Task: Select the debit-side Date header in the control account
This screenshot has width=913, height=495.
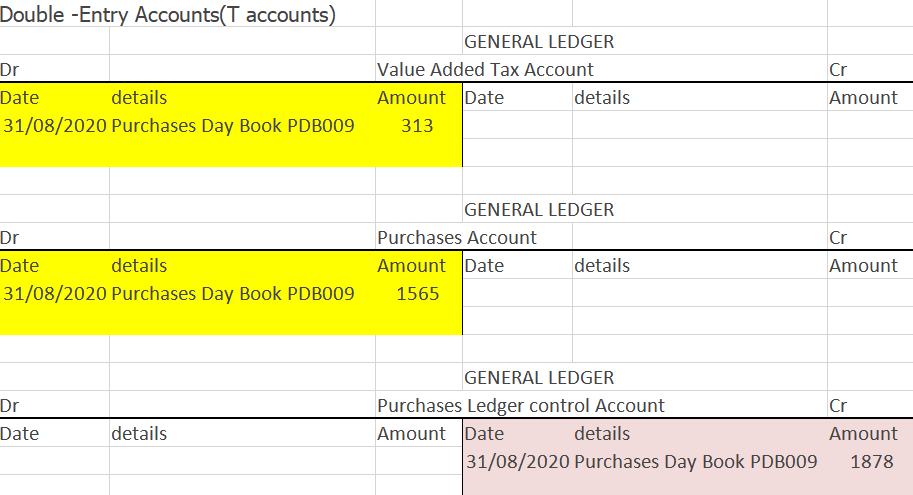Action: click(20, 434)
